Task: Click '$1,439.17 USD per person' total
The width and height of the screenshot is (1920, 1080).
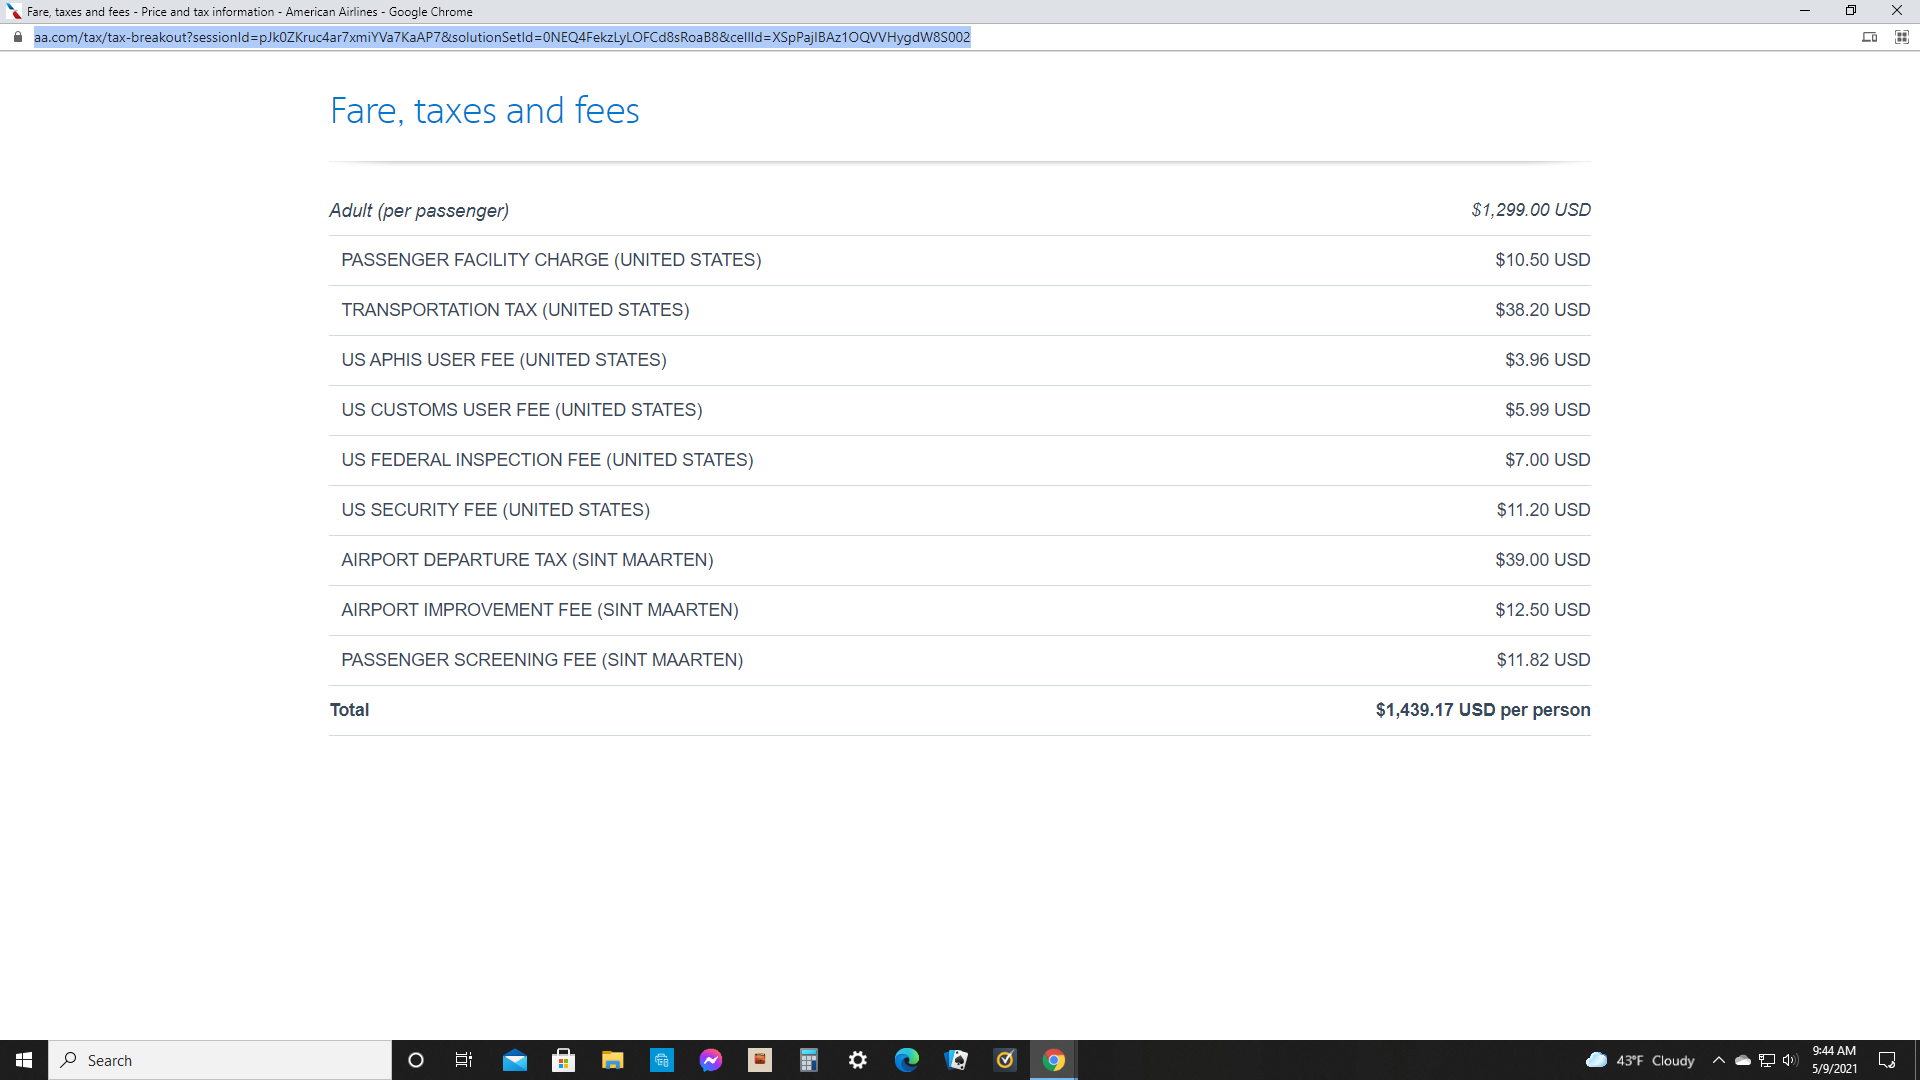Action: 1483,710
